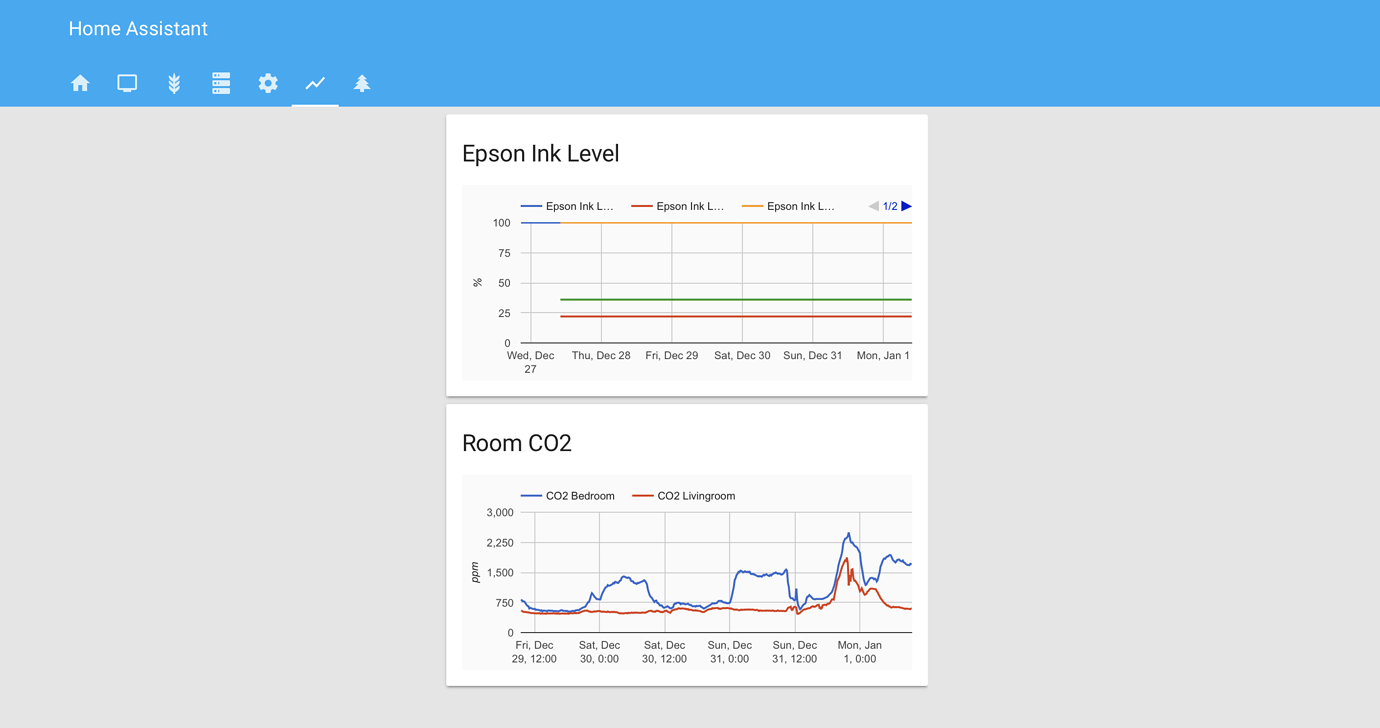
Task: Click the 1/2 page indicator
Action: tap(889, 206)
